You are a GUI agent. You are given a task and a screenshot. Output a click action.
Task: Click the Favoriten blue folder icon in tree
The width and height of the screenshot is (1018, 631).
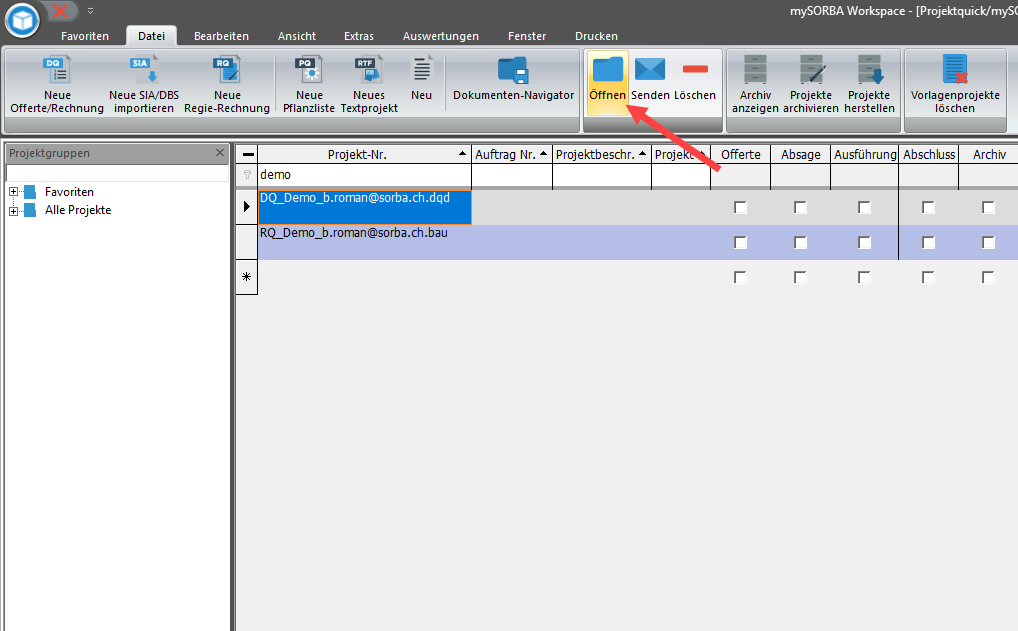30,192
